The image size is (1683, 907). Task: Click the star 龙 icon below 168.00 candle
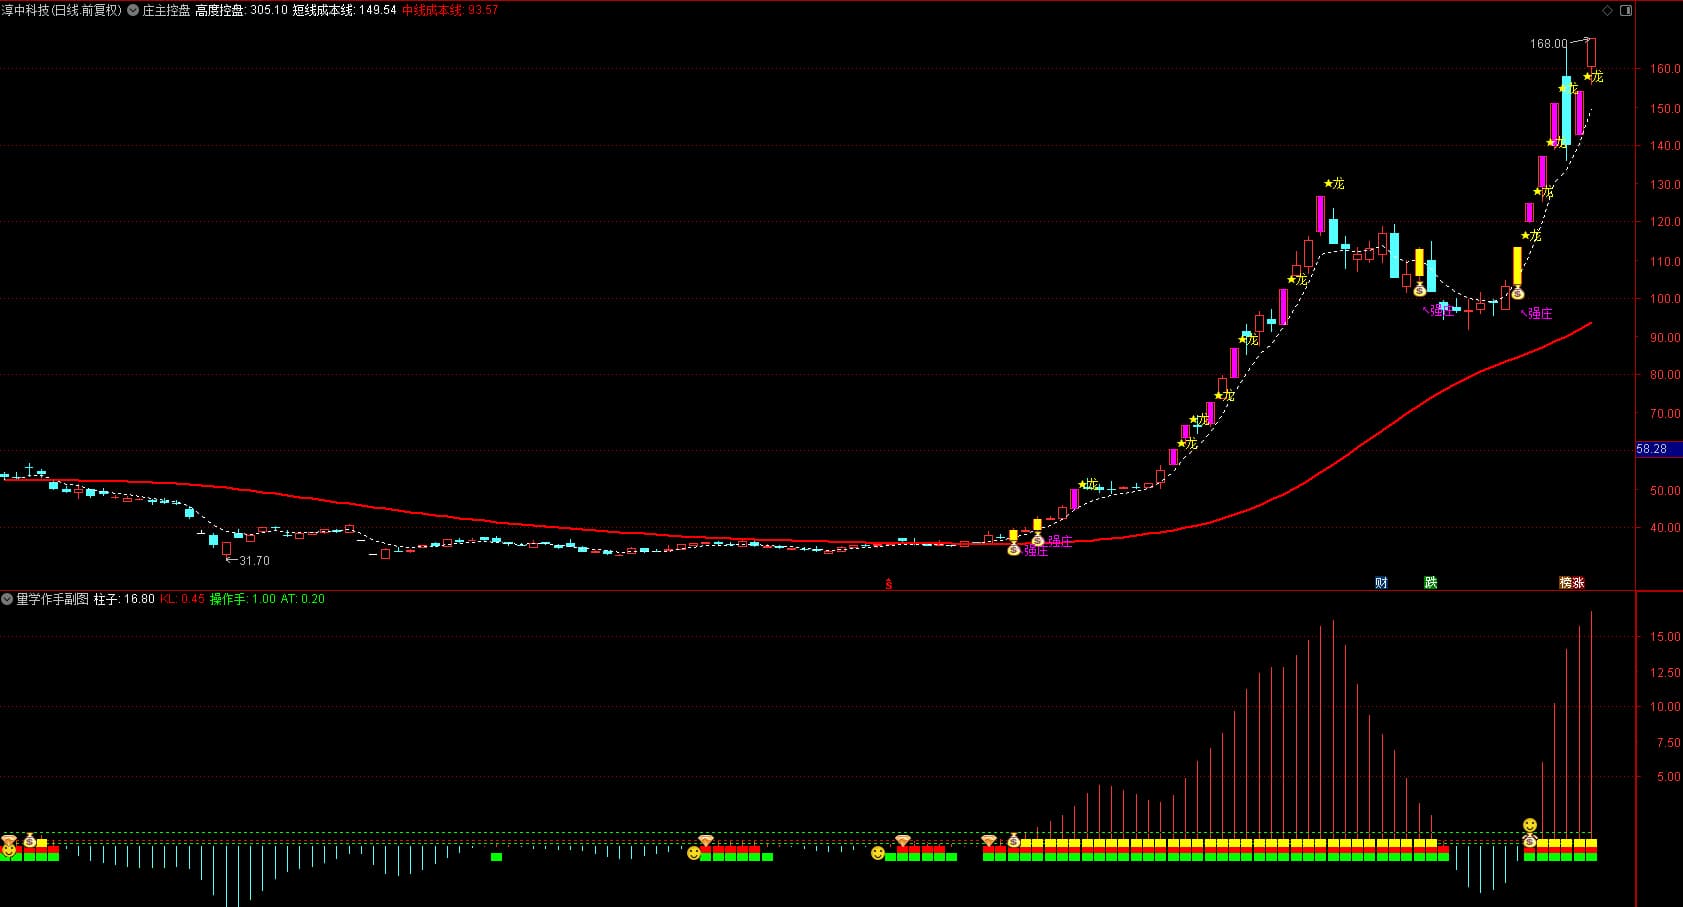pyautogui.click(x=1593, y=77)
